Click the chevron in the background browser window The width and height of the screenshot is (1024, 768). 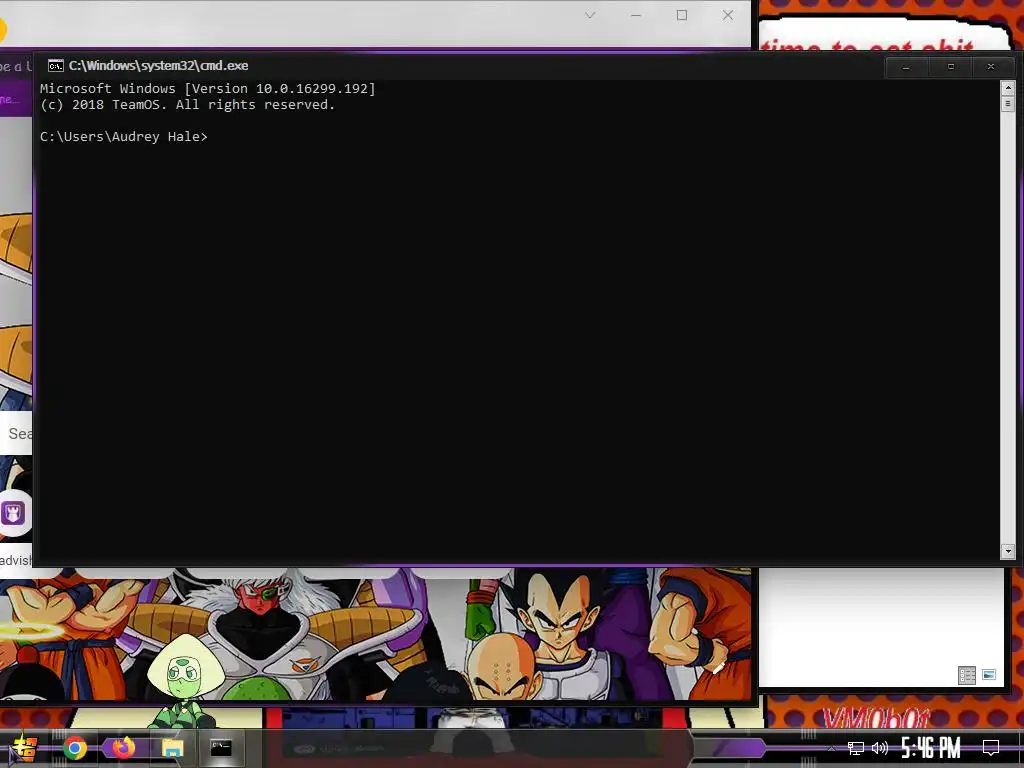(590, 15)
